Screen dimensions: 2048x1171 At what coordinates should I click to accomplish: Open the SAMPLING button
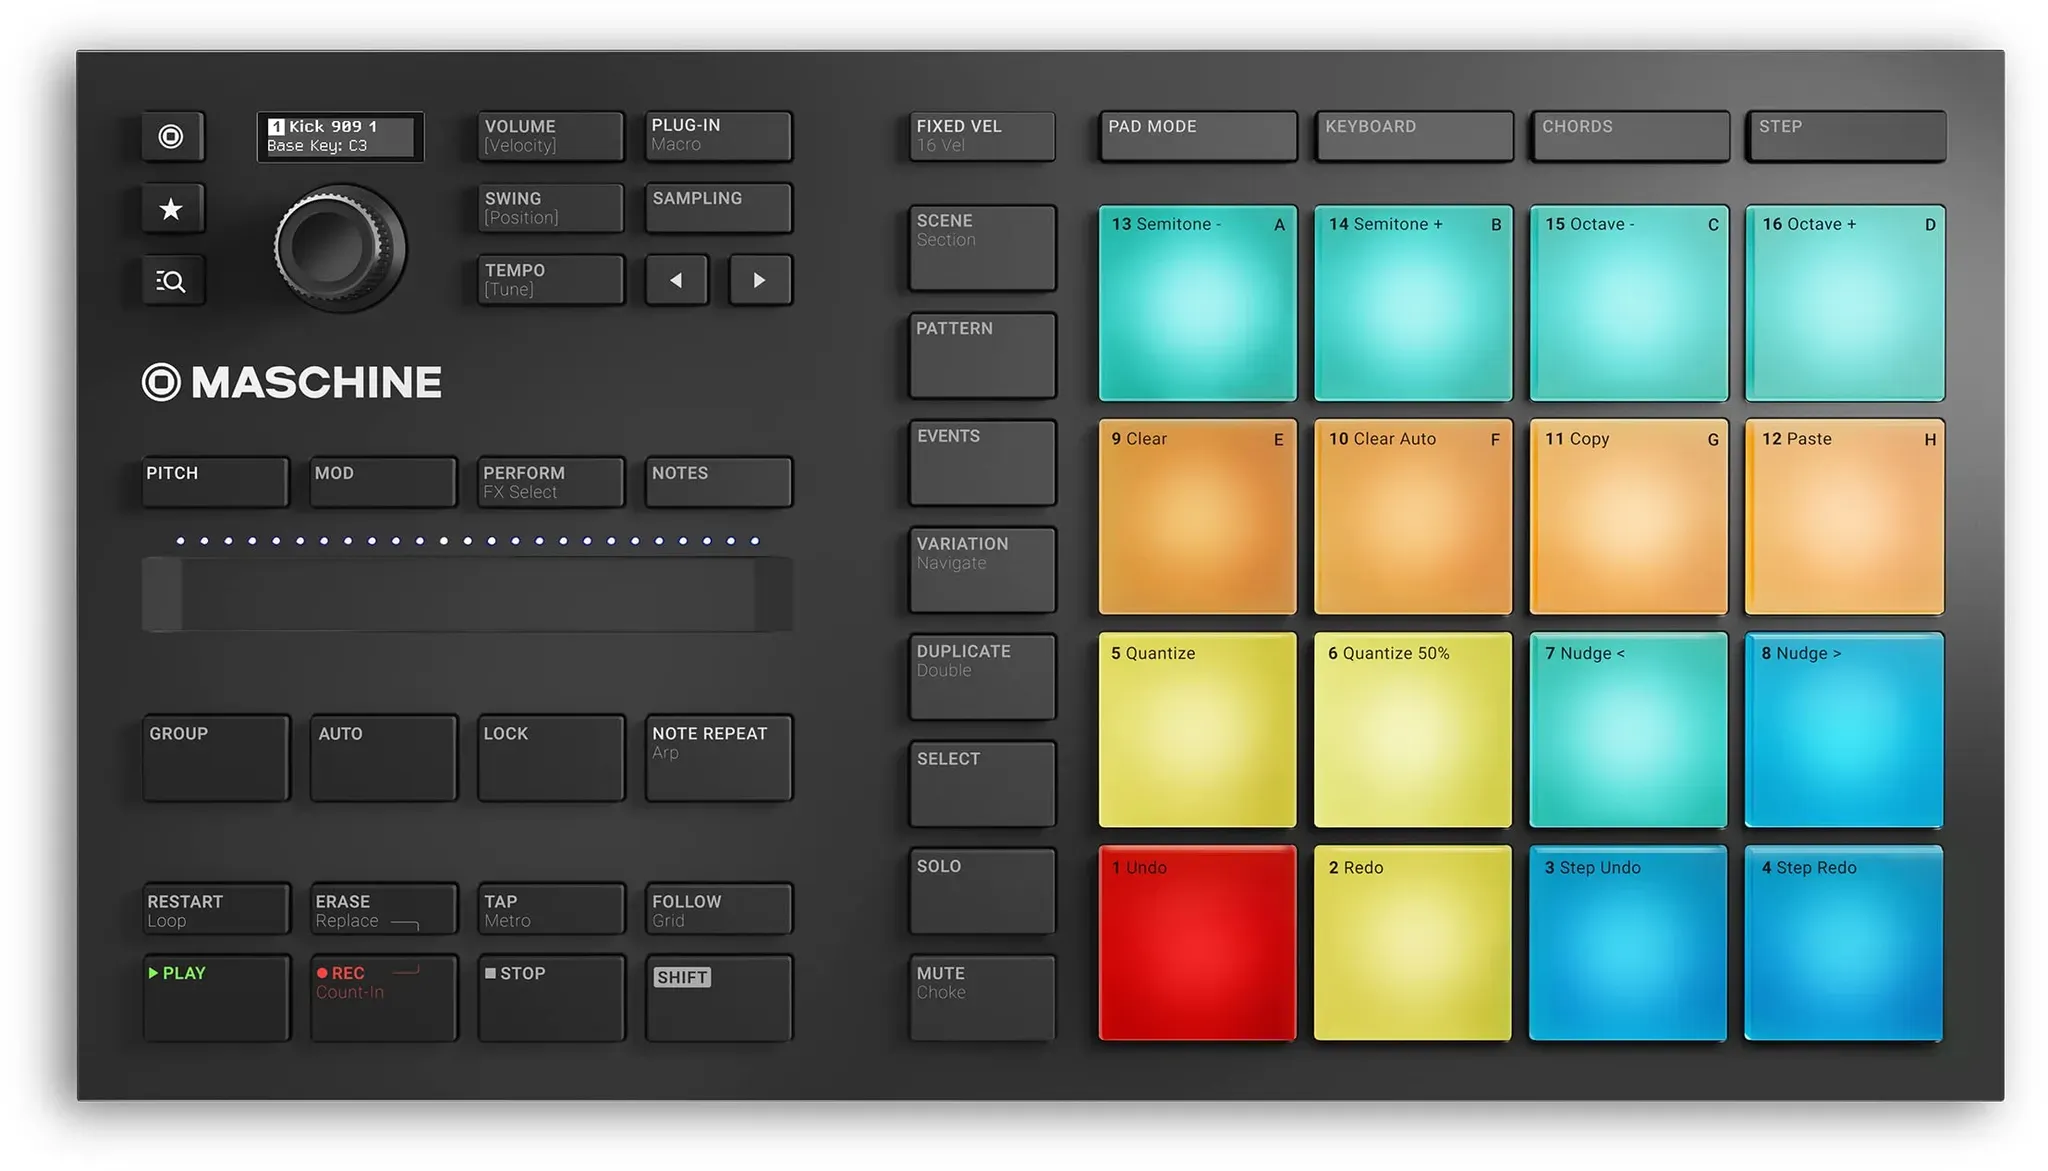[x=719, y=208]
